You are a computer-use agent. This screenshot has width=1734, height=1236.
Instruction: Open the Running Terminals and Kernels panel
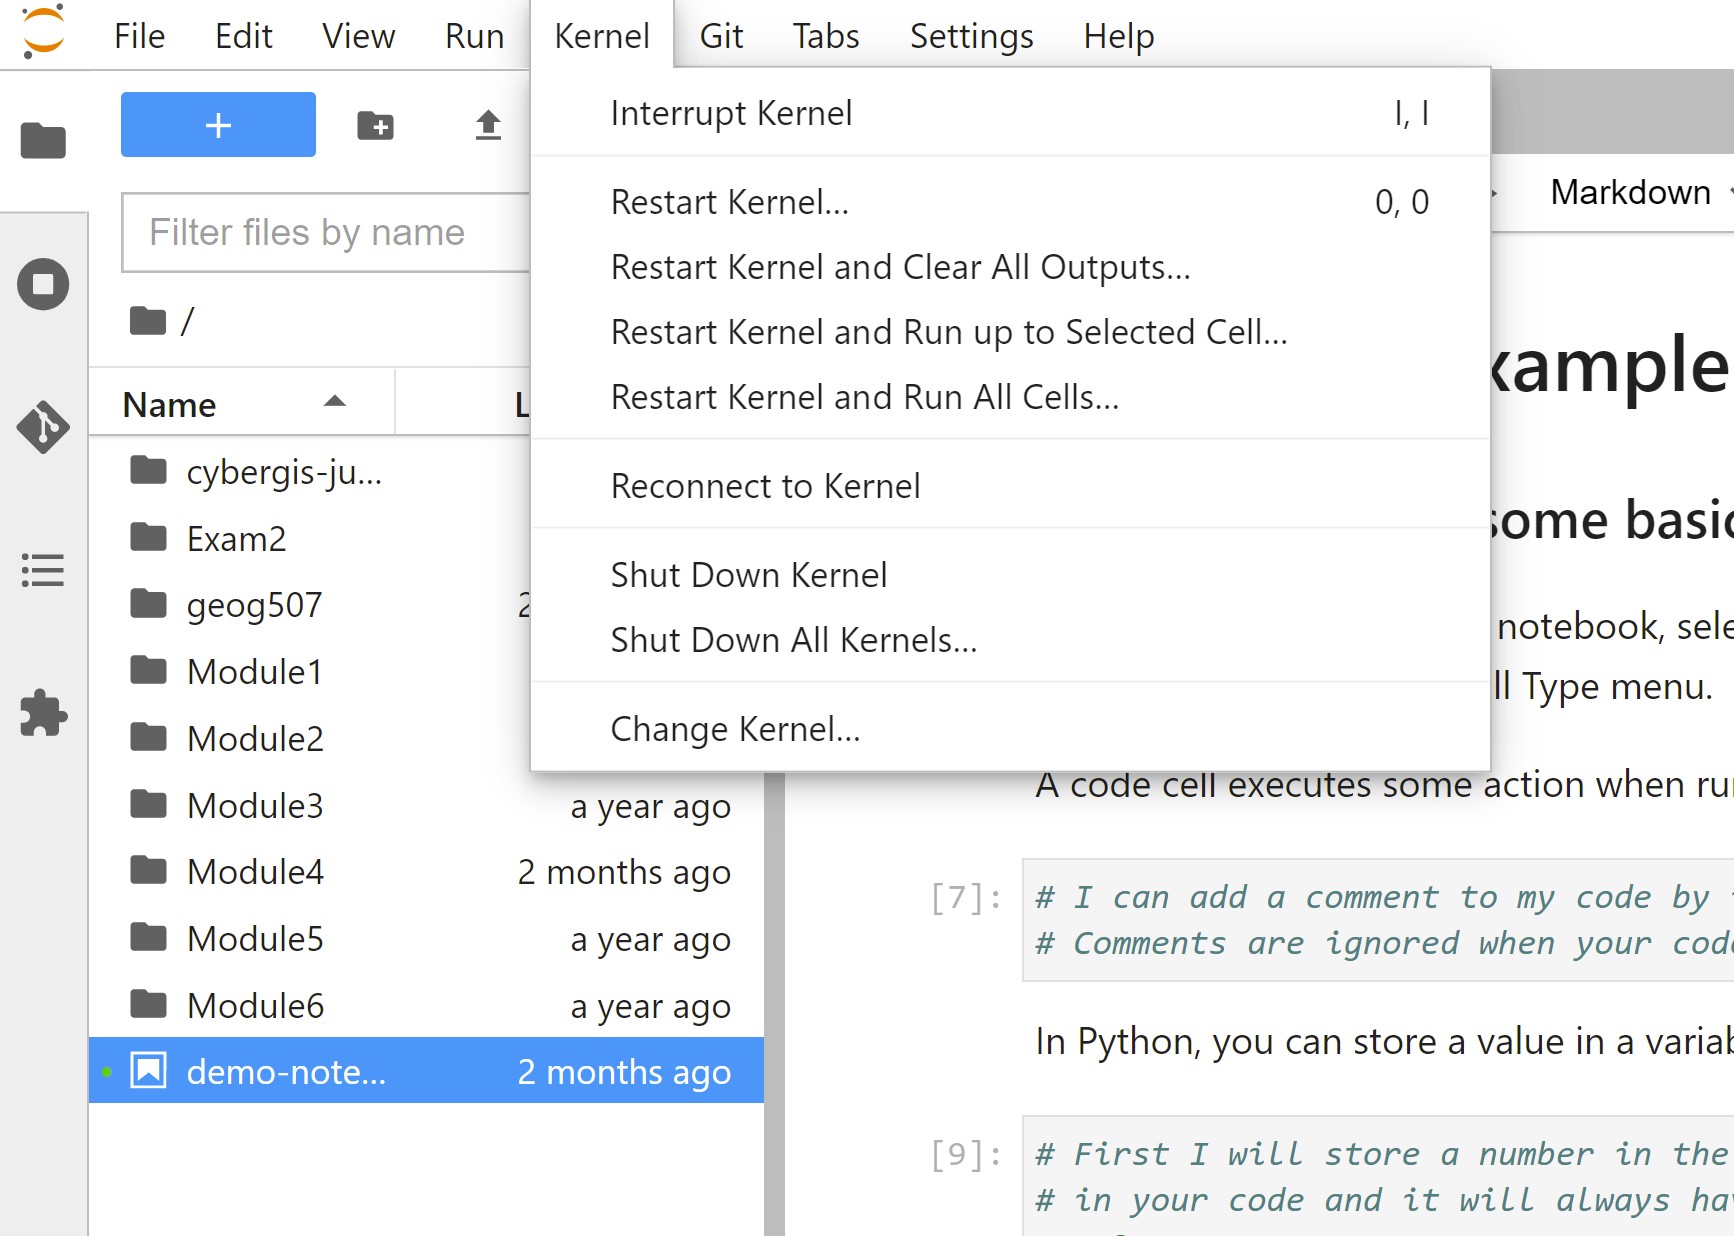(x=43, y=284)
